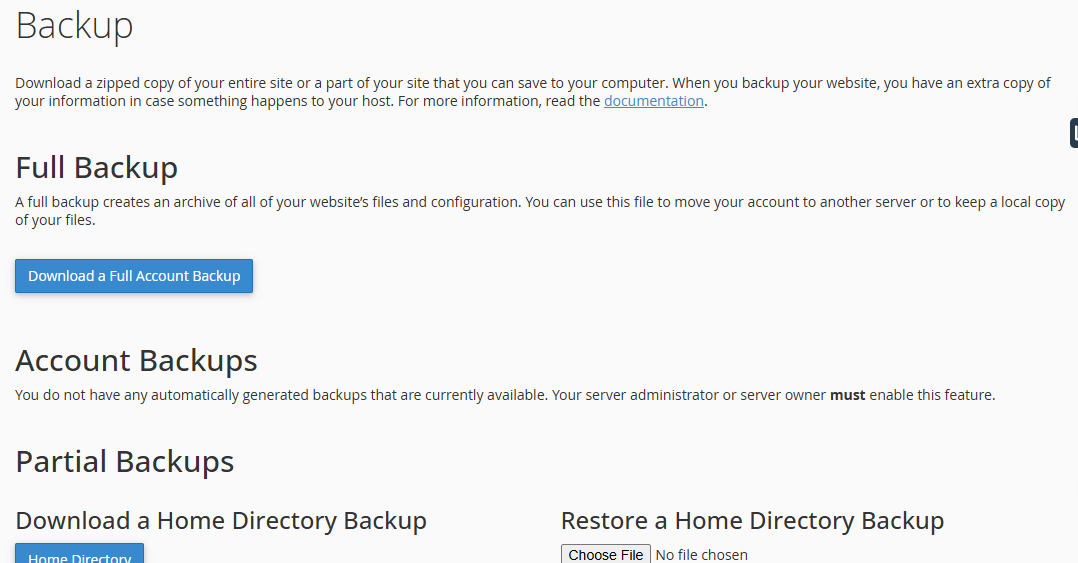Click the intro paragraph about zipped site copy
This screenshot has height=563, width=1078.
point(533,92)
